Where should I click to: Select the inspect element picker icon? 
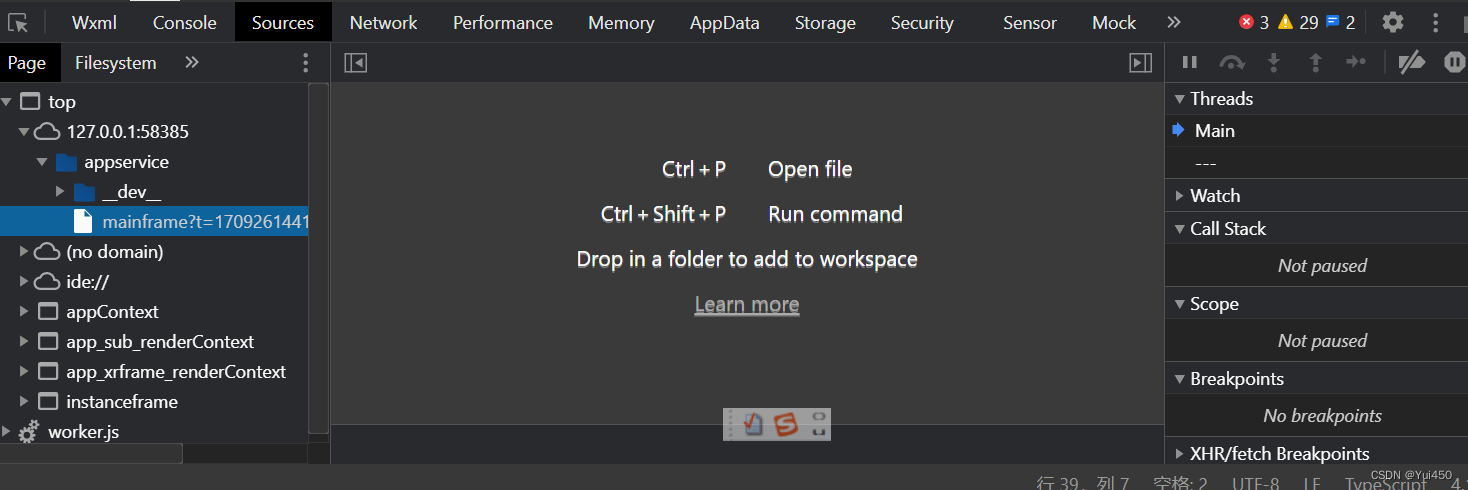point(18,22)
